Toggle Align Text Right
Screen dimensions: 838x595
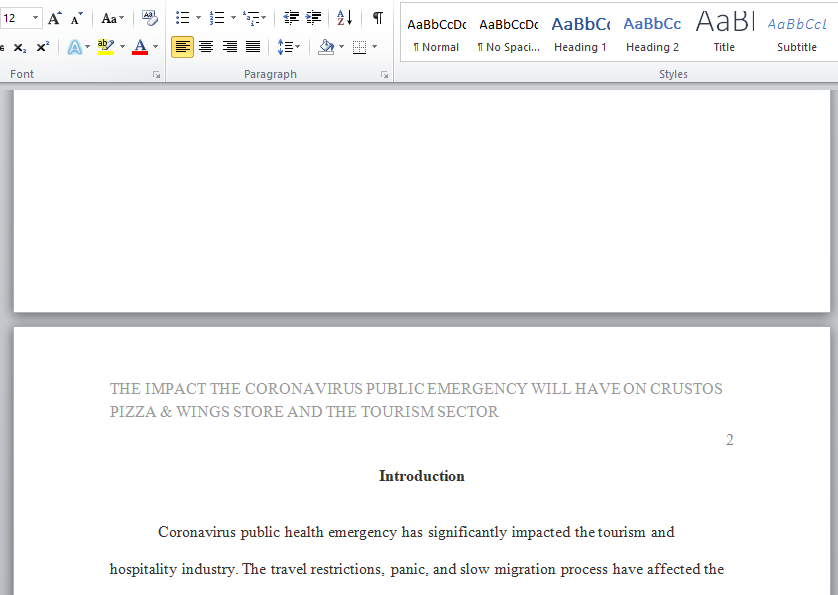click(x=230, y=47)
